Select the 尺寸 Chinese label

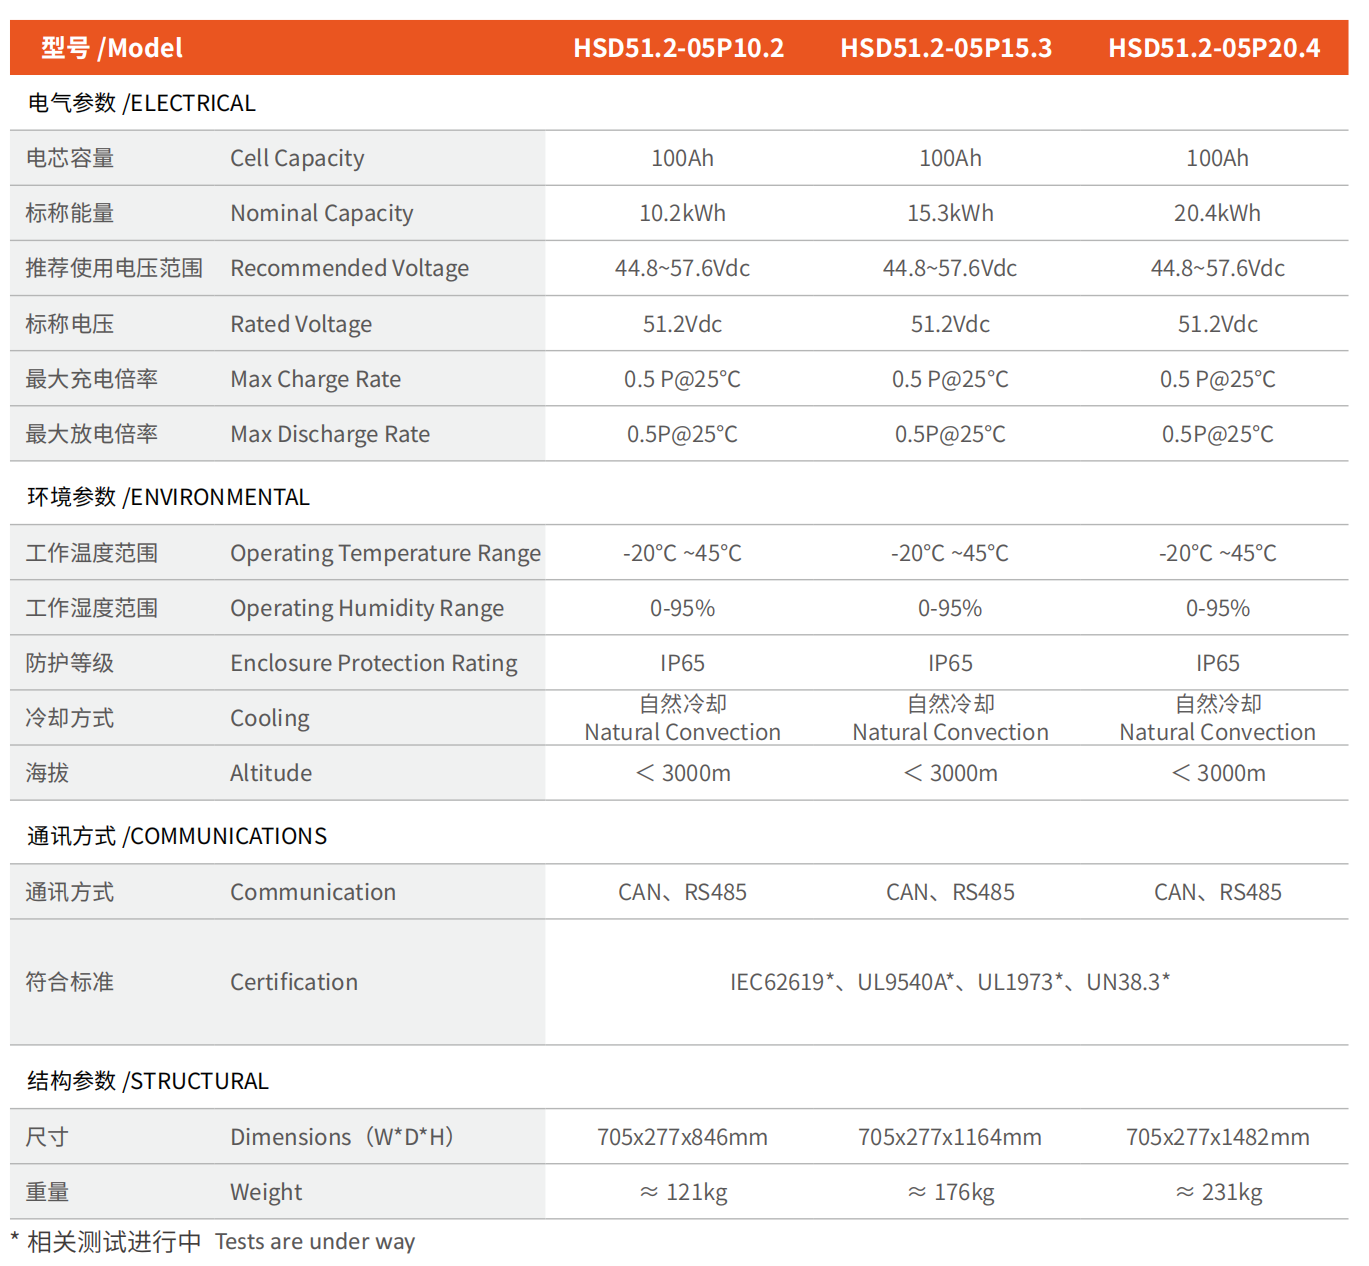tap(48, 1137)
